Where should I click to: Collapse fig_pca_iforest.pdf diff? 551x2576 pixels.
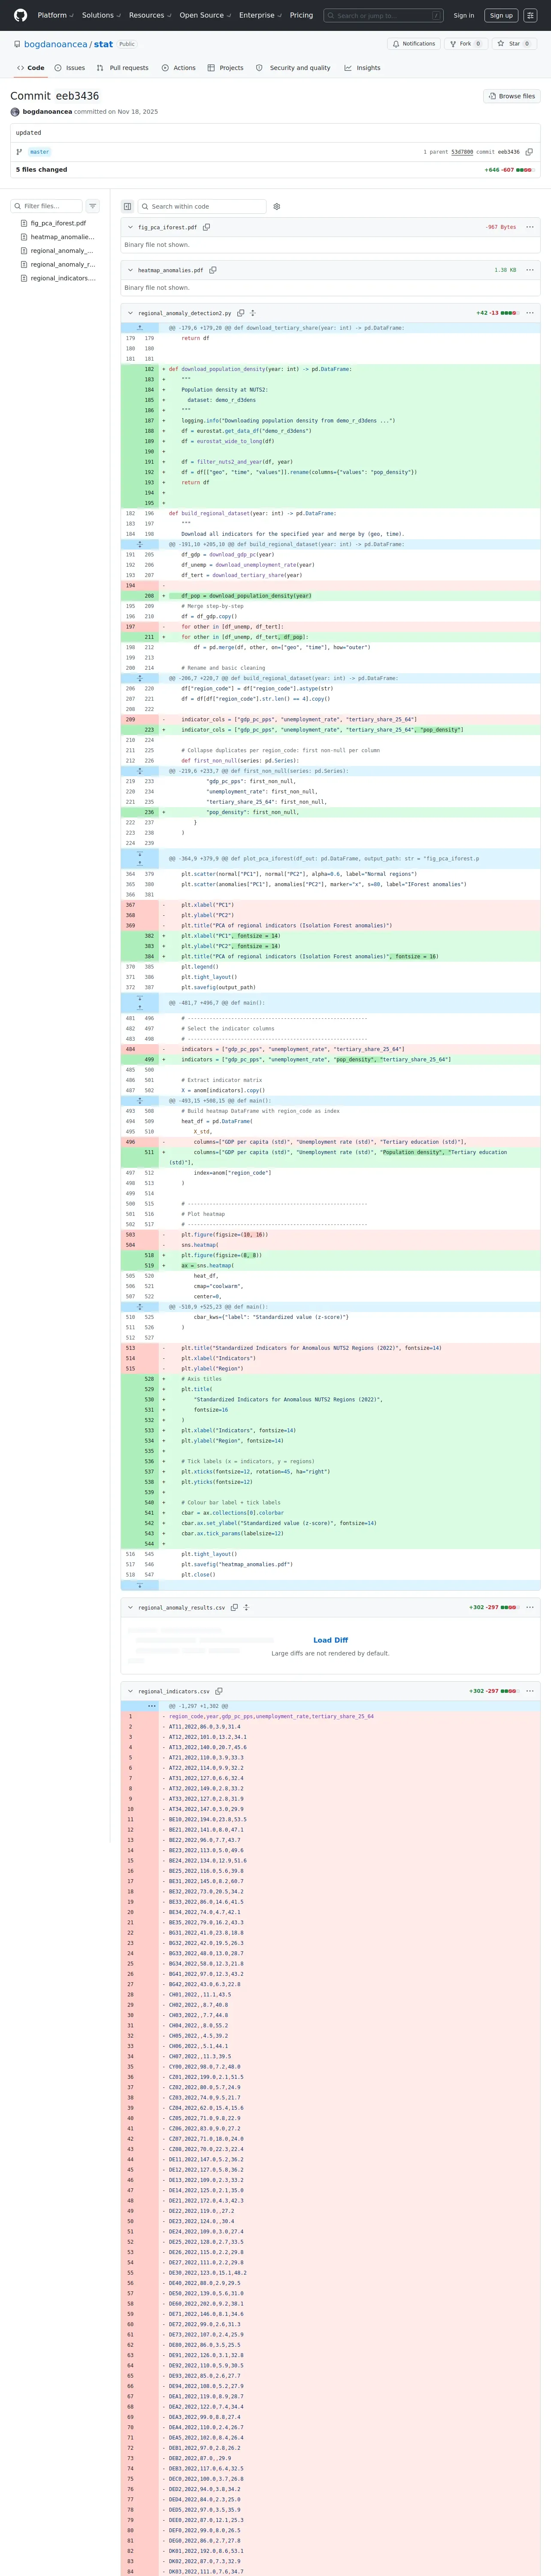pos(131,227)
